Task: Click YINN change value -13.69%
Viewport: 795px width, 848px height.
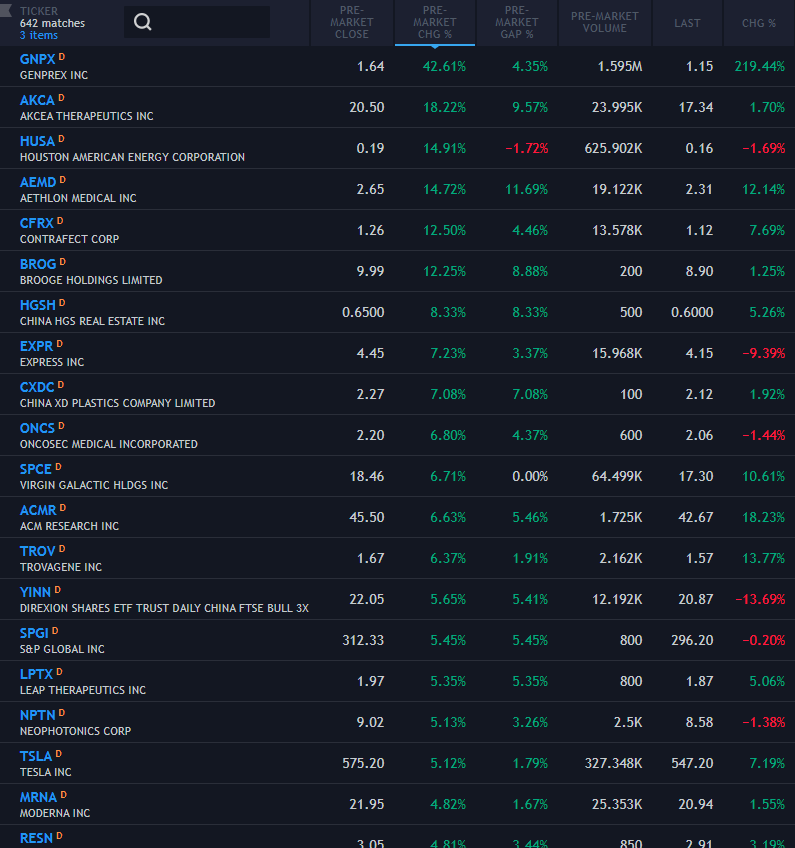Action: [x=760, y=599]
